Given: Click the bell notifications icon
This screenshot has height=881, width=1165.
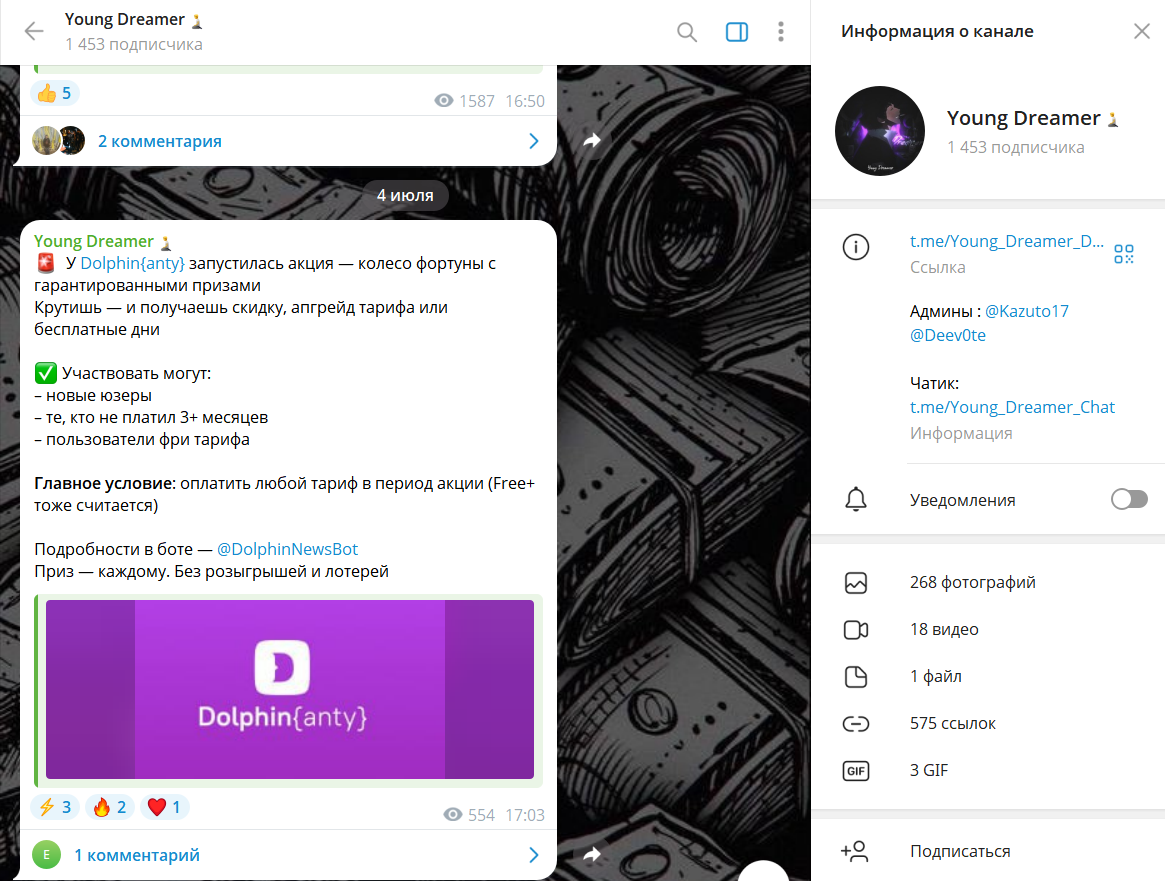Looking at the screenshot, I should (x=856, y=499).
